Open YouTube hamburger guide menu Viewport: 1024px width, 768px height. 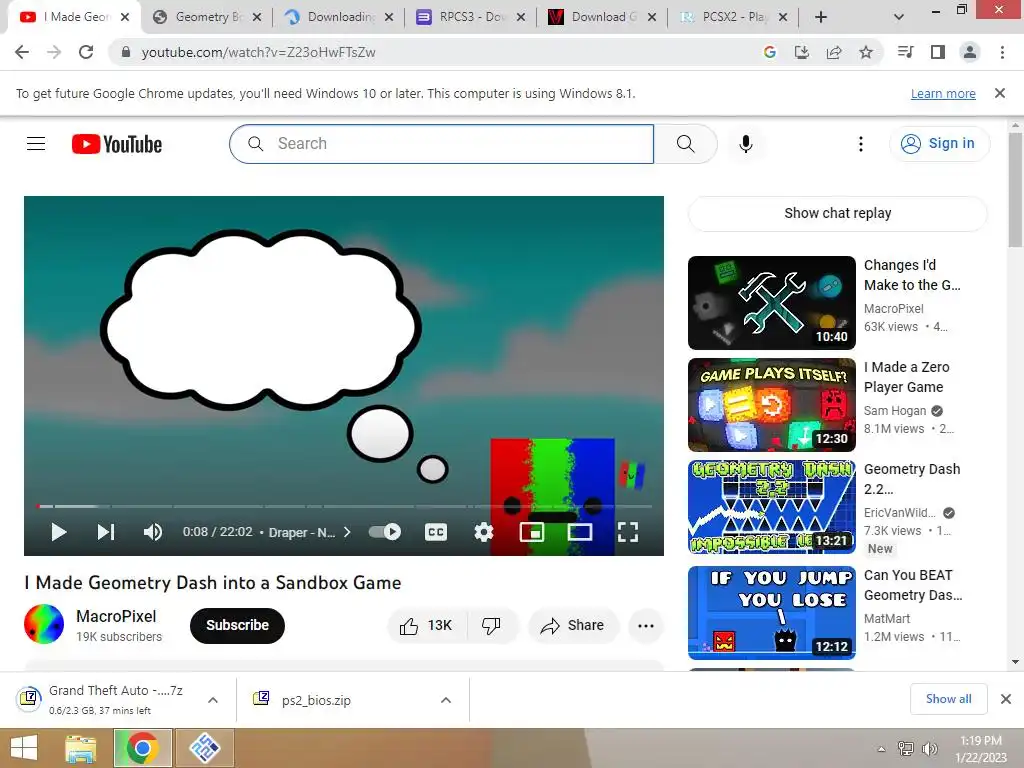[36, 144]
